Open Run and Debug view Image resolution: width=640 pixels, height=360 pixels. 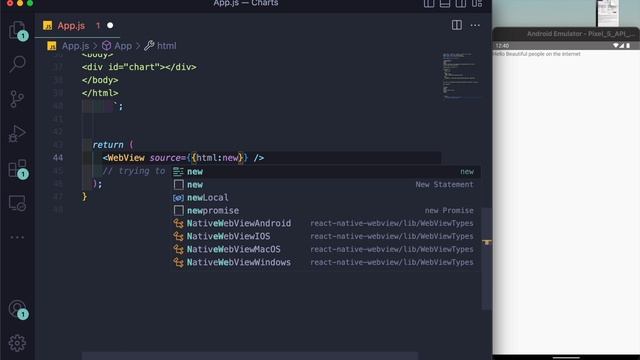[17, 134]
